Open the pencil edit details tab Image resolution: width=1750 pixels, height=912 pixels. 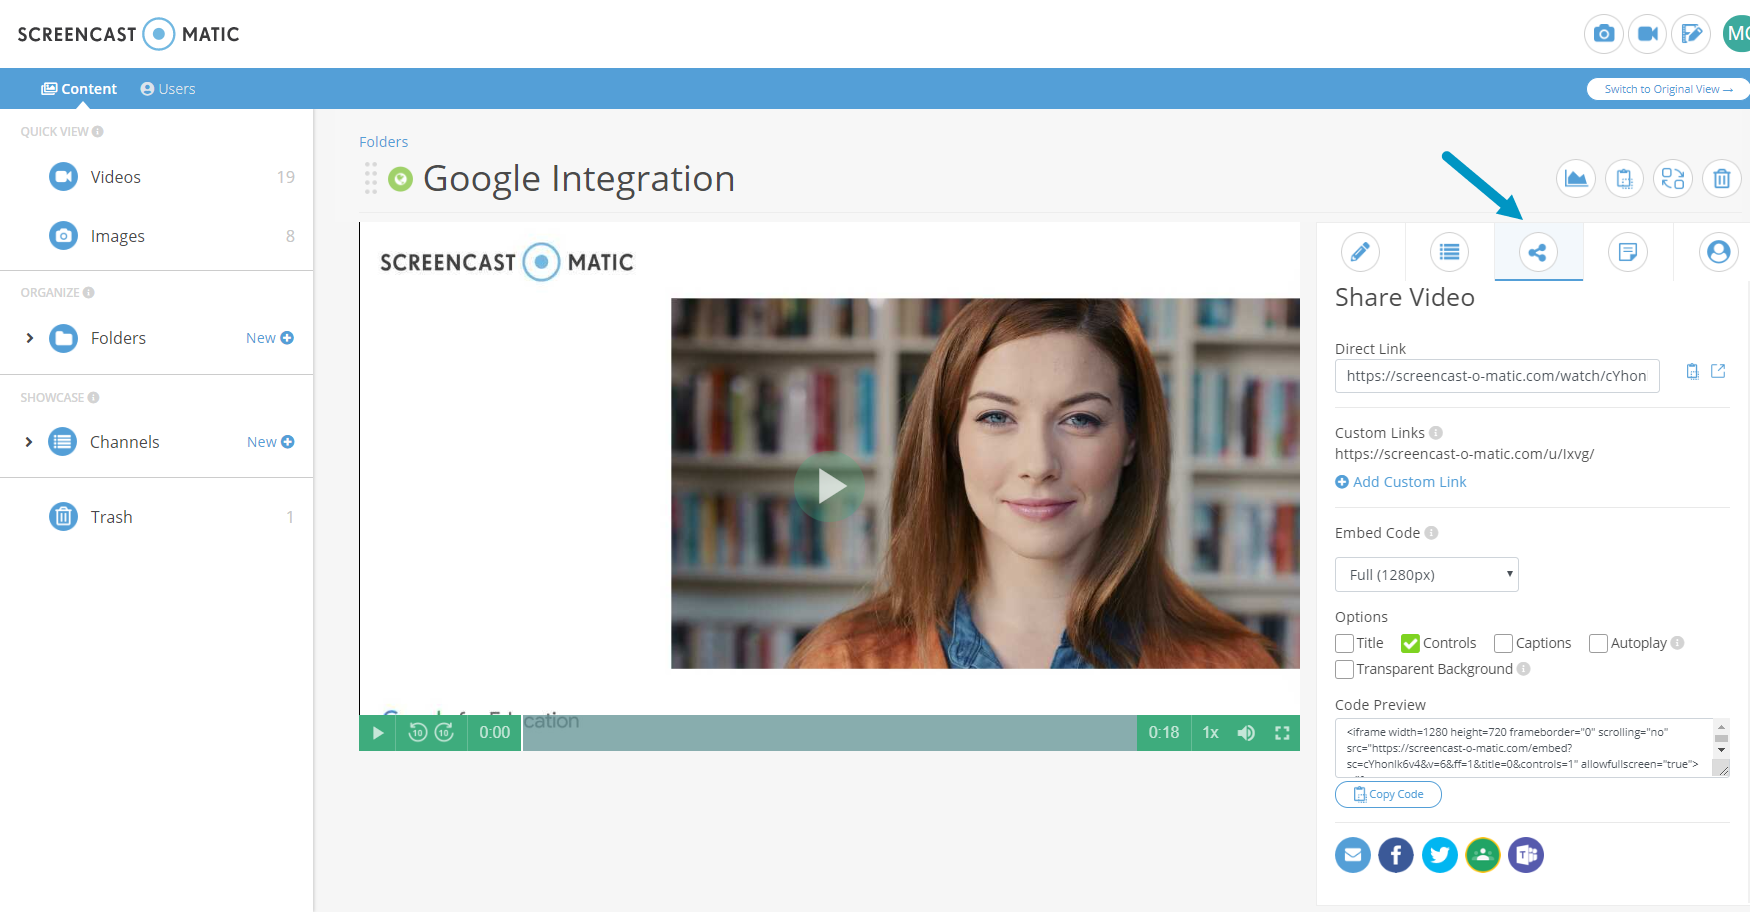coord(1360,252)
